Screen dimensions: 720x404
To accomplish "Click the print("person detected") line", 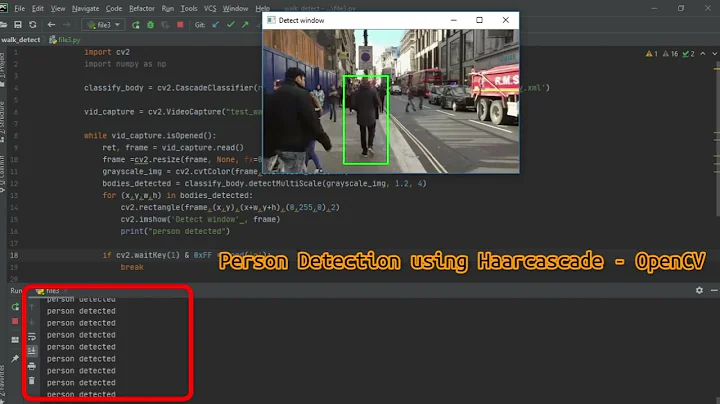I will 175,231.
